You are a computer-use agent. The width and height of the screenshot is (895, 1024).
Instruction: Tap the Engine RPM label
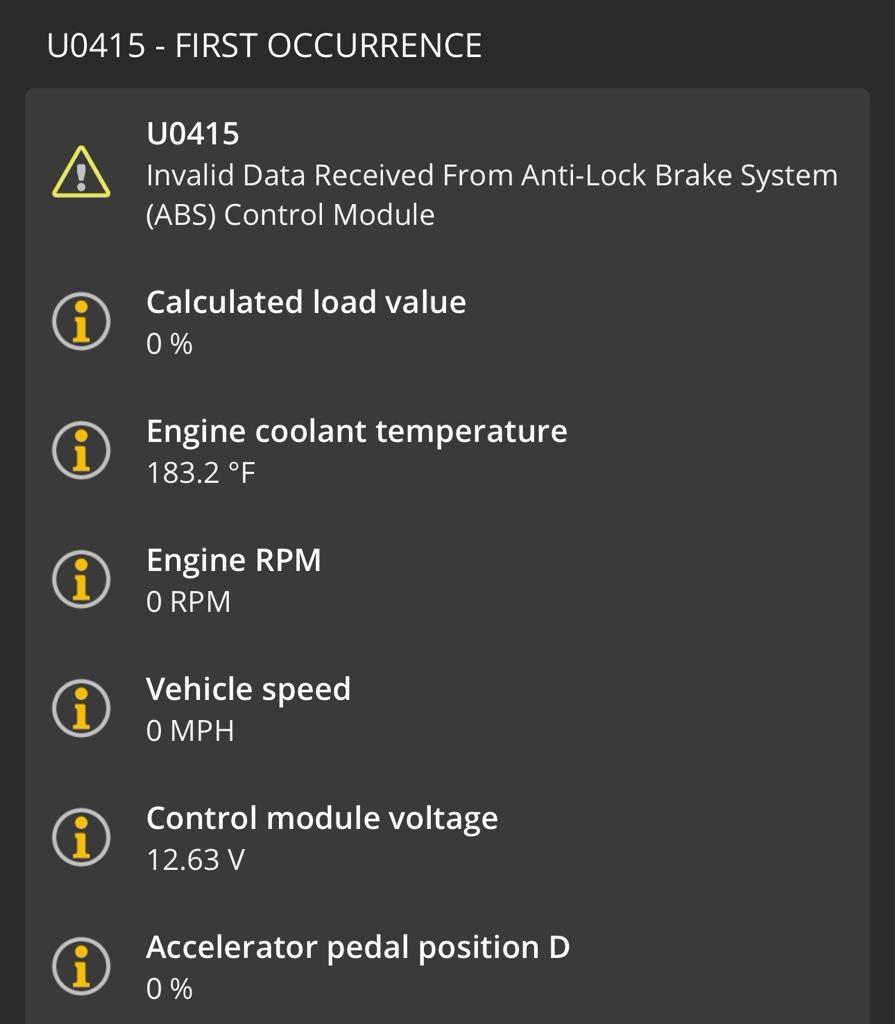tap(234, 560)
